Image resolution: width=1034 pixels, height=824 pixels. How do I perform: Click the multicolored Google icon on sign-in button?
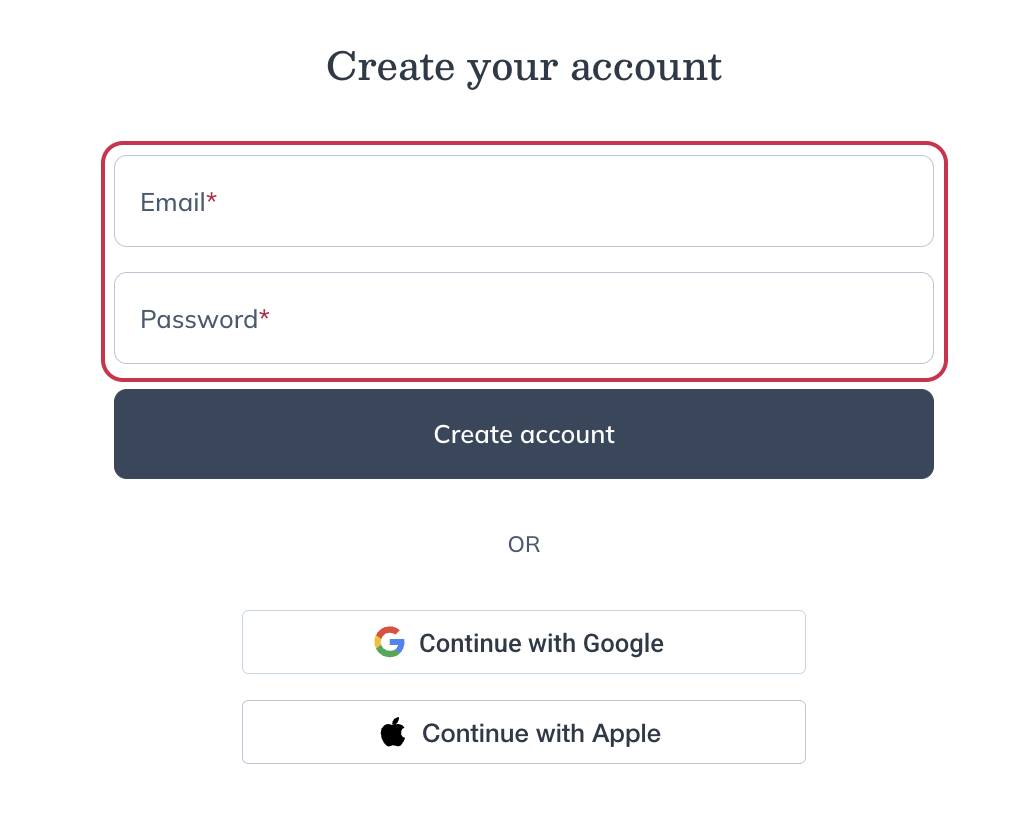pos(389,642)
